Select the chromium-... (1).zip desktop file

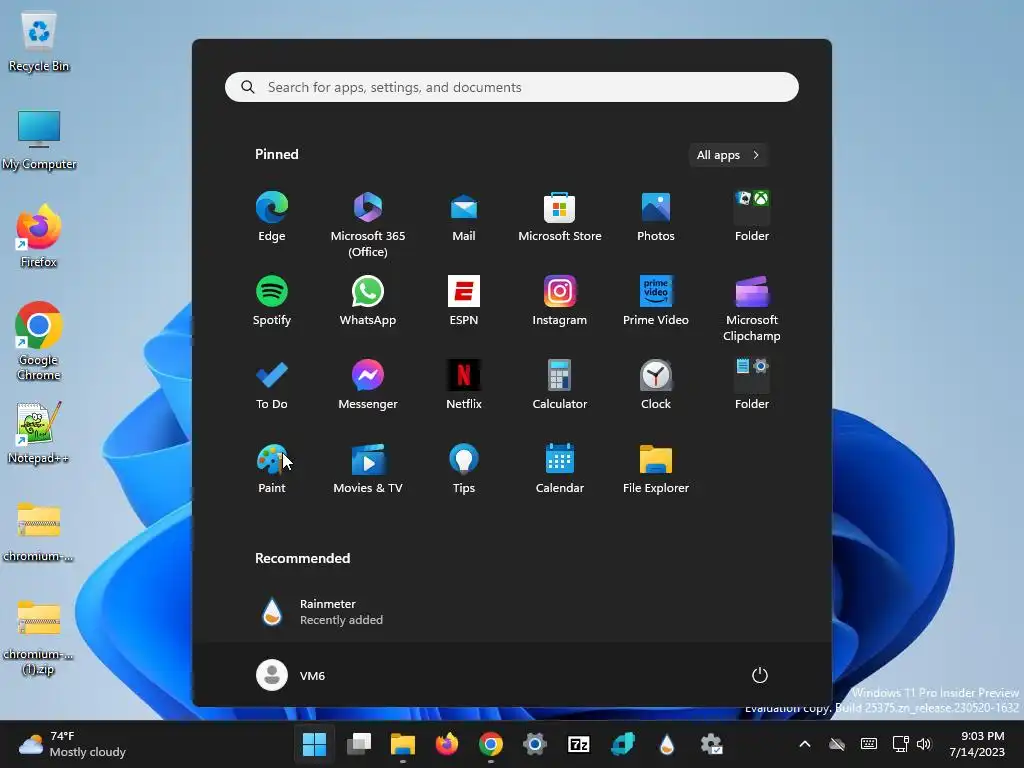39,637
